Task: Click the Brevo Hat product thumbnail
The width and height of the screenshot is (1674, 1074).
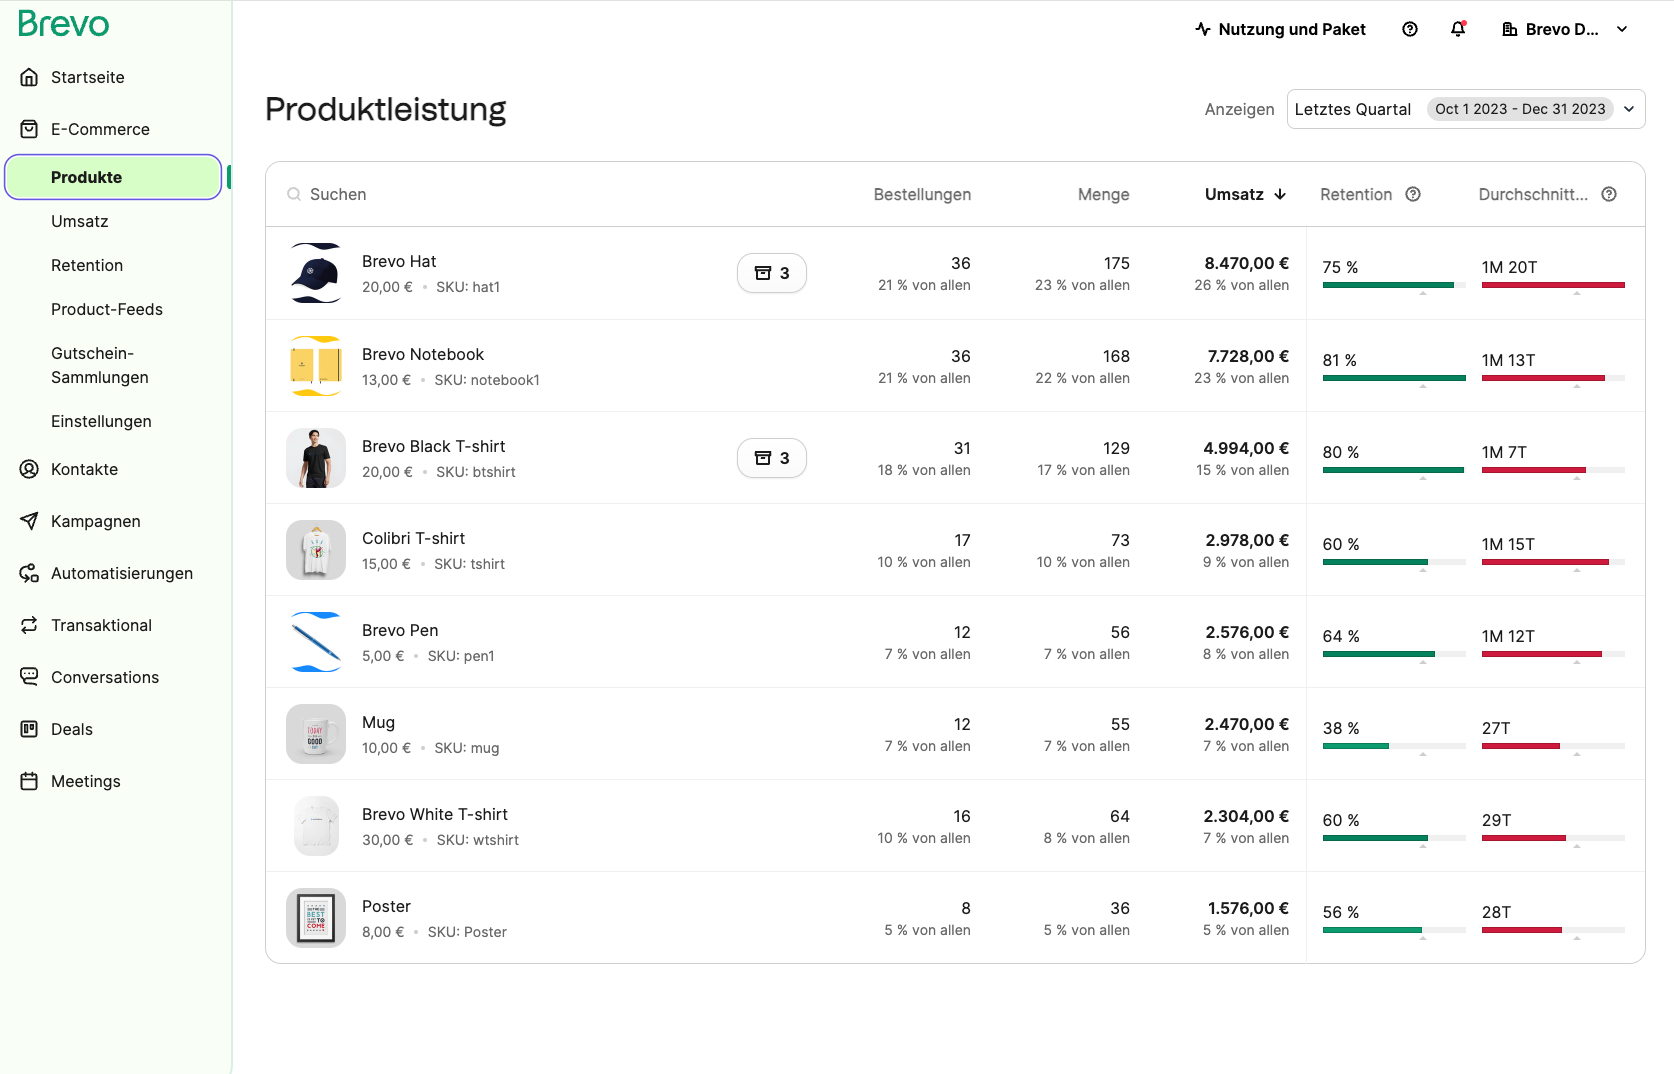Action: coord(316,273)
